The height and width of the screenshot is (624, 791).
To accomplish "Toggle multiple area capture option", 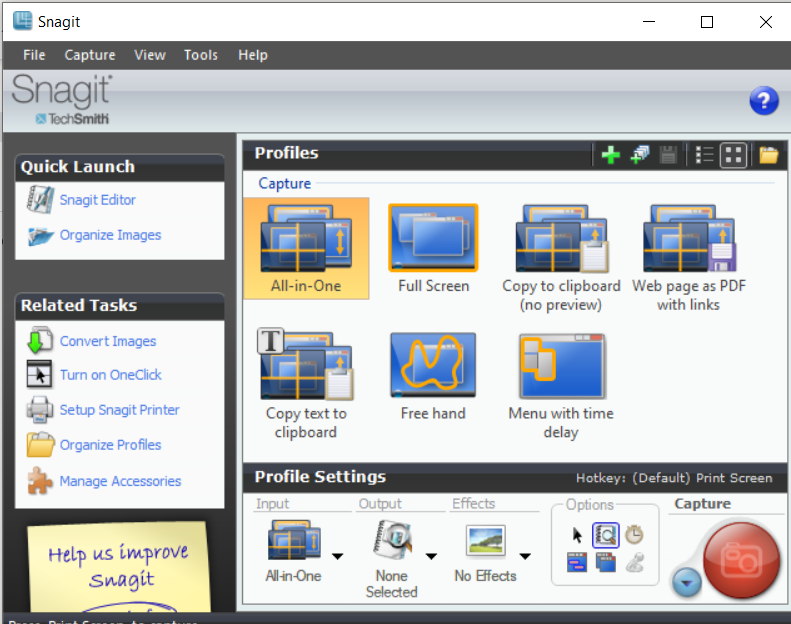I will pos(605,562).
